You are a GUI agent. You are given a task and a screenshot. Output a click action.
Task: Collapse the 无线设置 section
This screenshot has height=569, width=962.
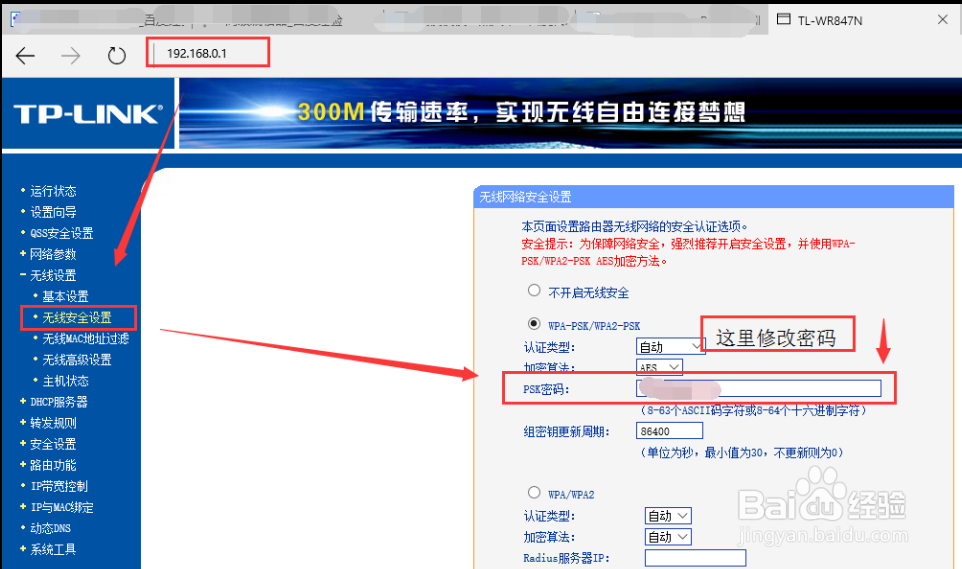[53, 275]
